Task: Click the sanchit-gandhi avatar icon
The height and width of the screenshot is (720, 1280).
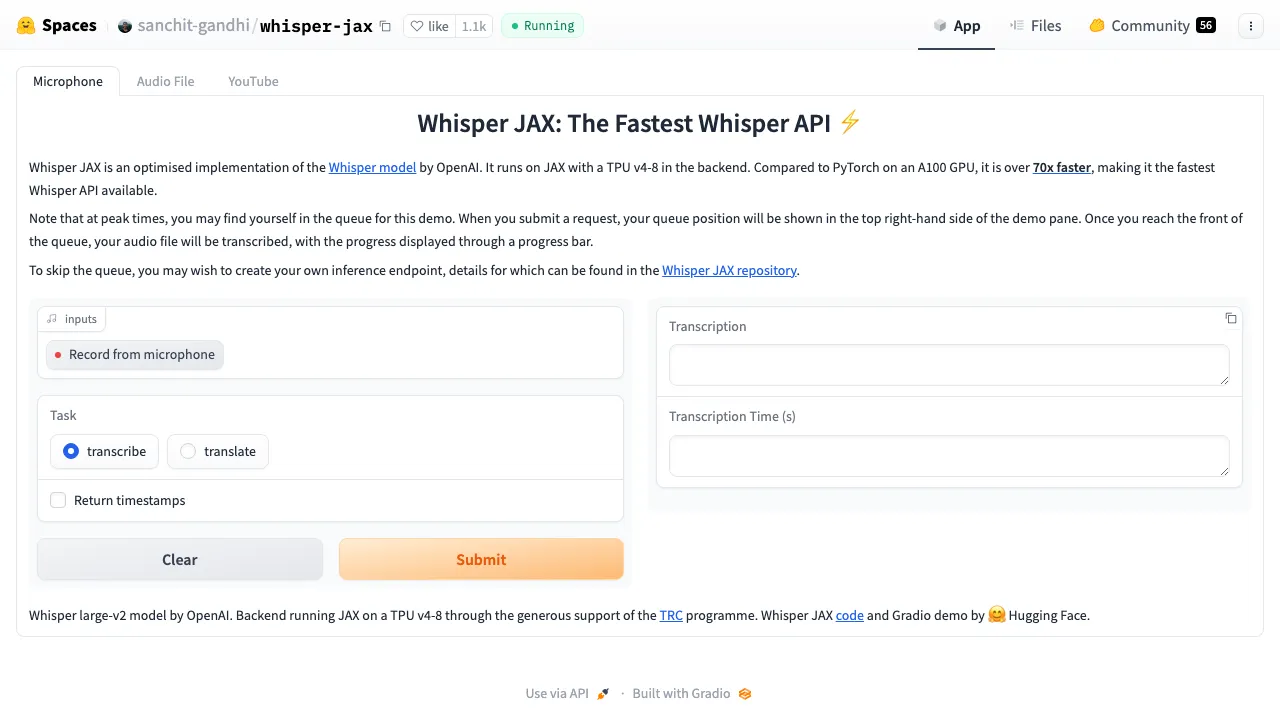Action: pyautogui.click(x=125, y=26)
